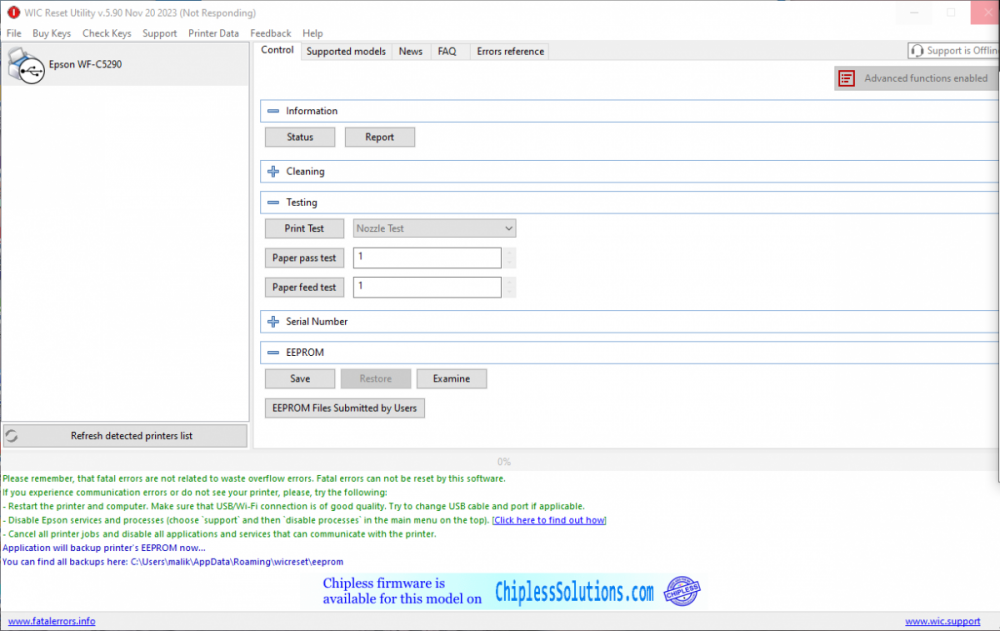Click the Paper feed test count field
Screen dimensions: 1000x631
(x=427, y=287)
